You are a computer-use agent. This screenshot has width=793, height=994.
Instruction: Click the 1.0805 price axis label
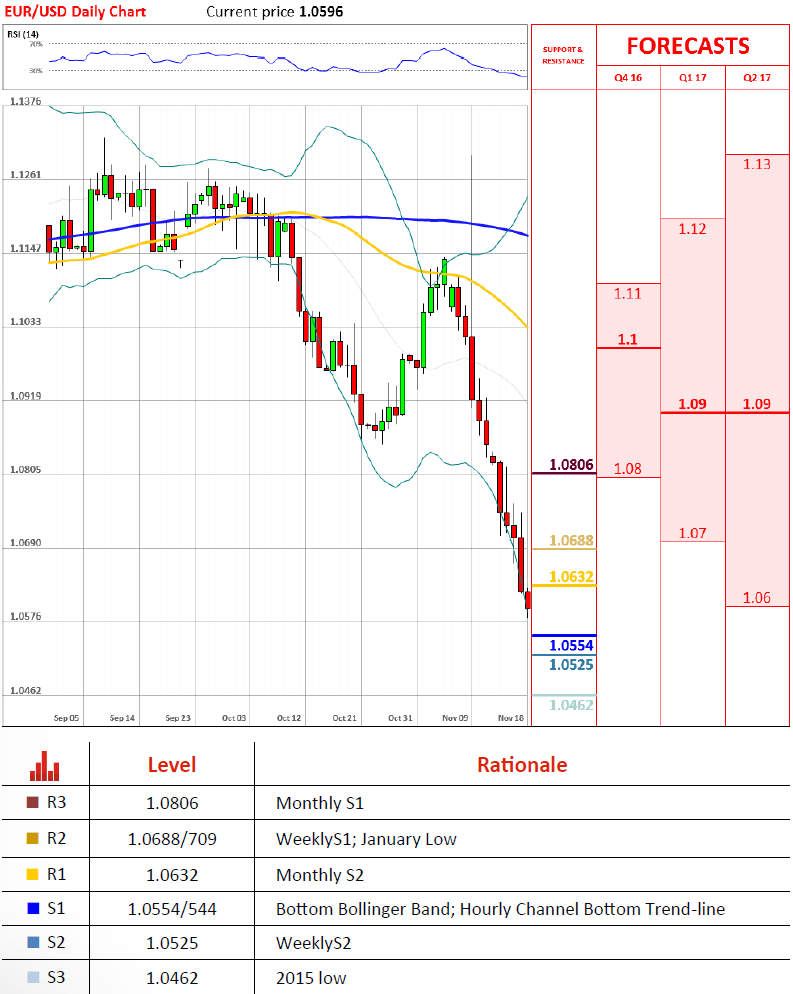pos(25,470)
